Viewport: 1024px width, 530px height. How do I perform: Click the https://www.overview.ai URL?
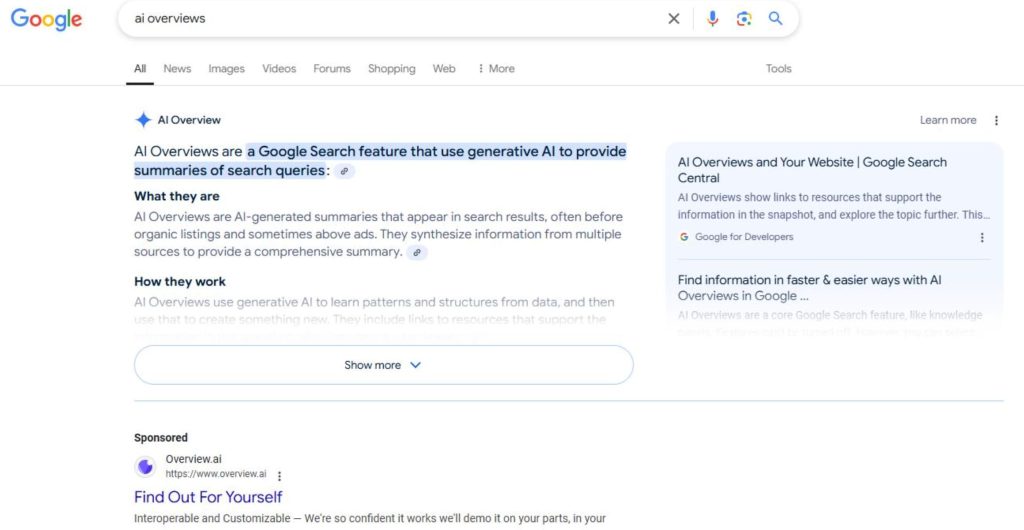coord(216,474)
